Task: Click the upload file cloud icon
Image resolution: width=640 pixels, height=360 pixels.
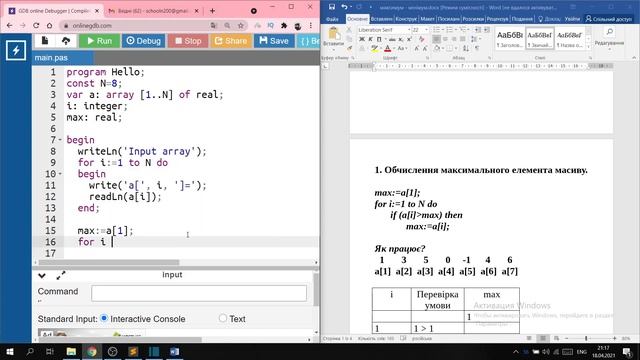Action: pyautogui.click(x=66, y=40)
